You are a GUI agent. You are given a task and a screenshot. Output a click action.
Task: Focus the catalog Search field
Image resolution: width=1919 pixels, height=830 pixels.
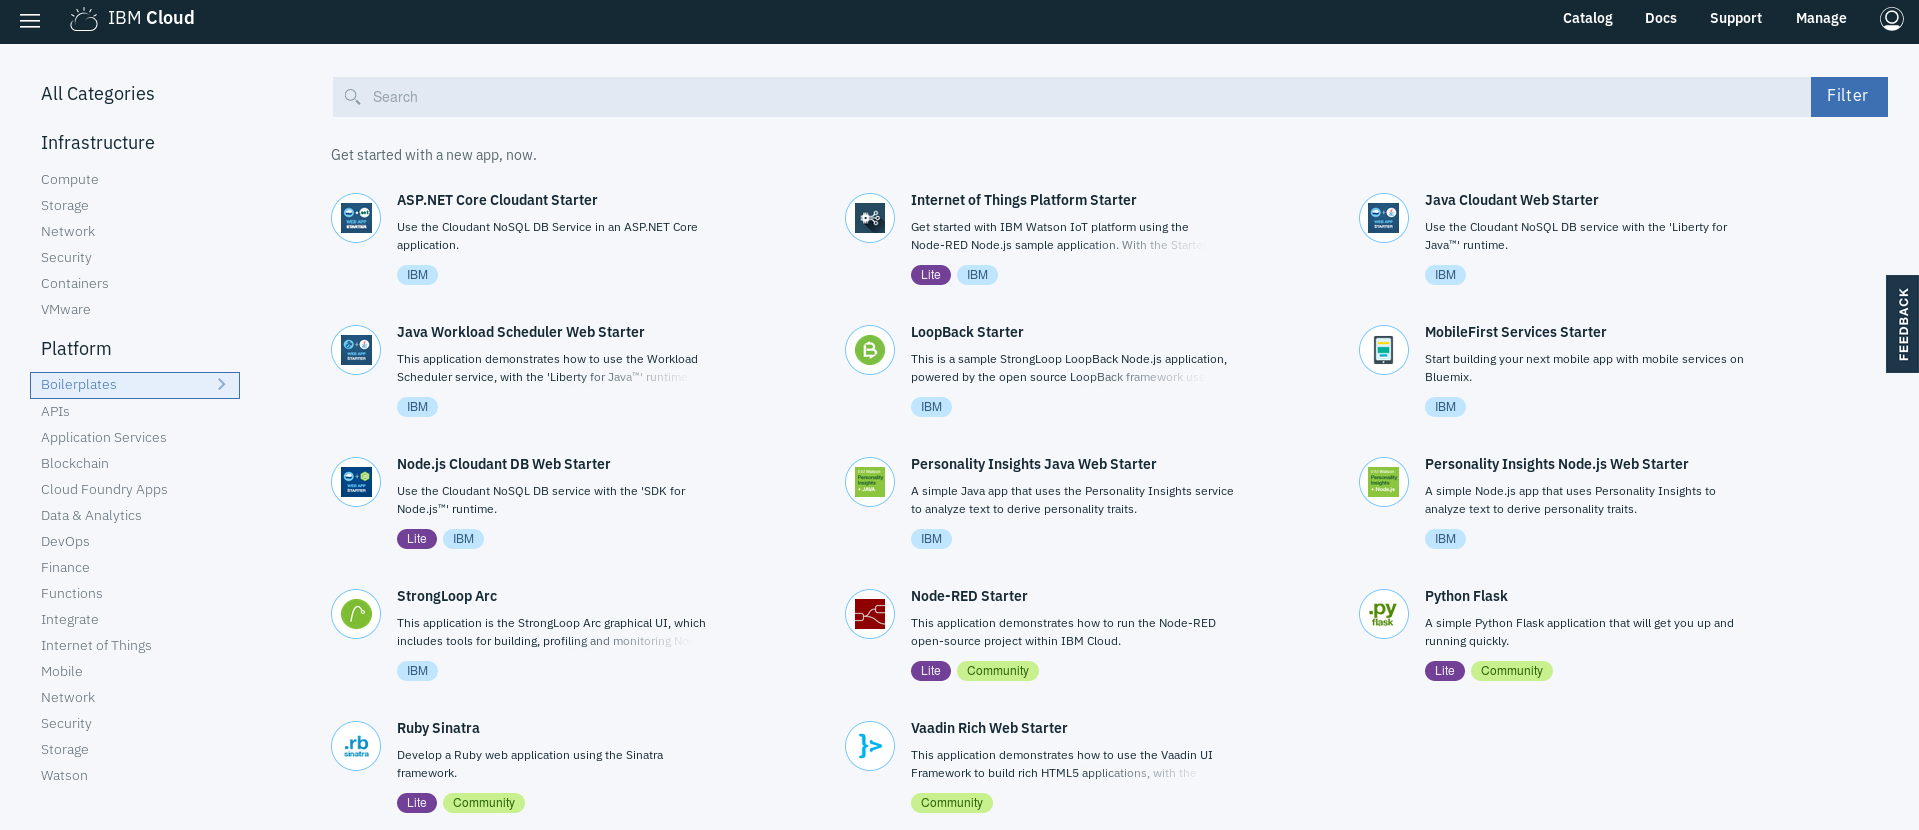[x=1071, y=97]
